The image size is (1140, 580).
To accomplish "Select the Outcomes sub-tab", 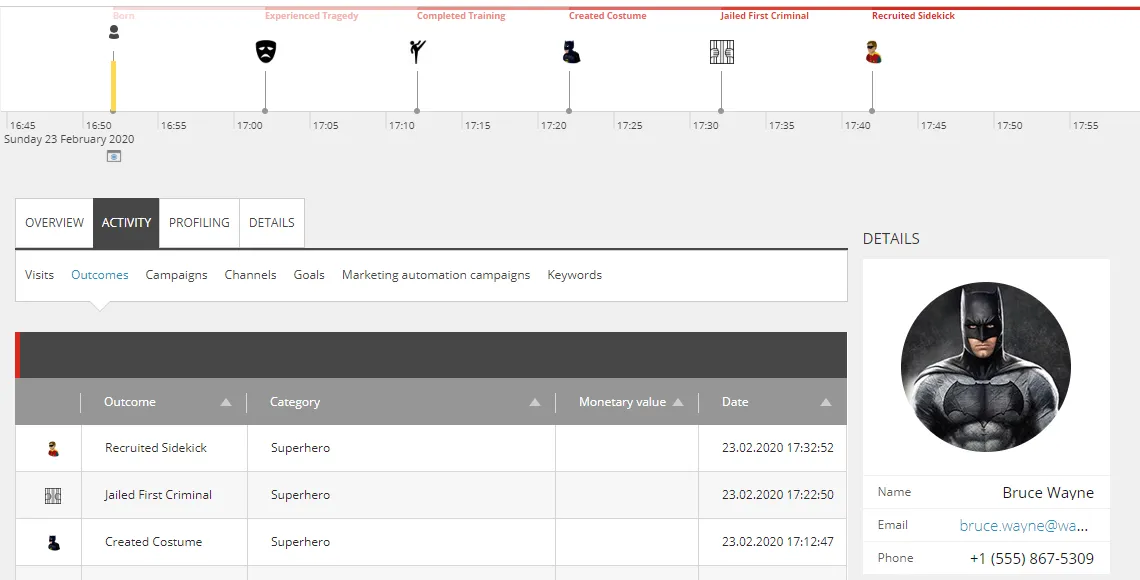I will click(100, 275).
